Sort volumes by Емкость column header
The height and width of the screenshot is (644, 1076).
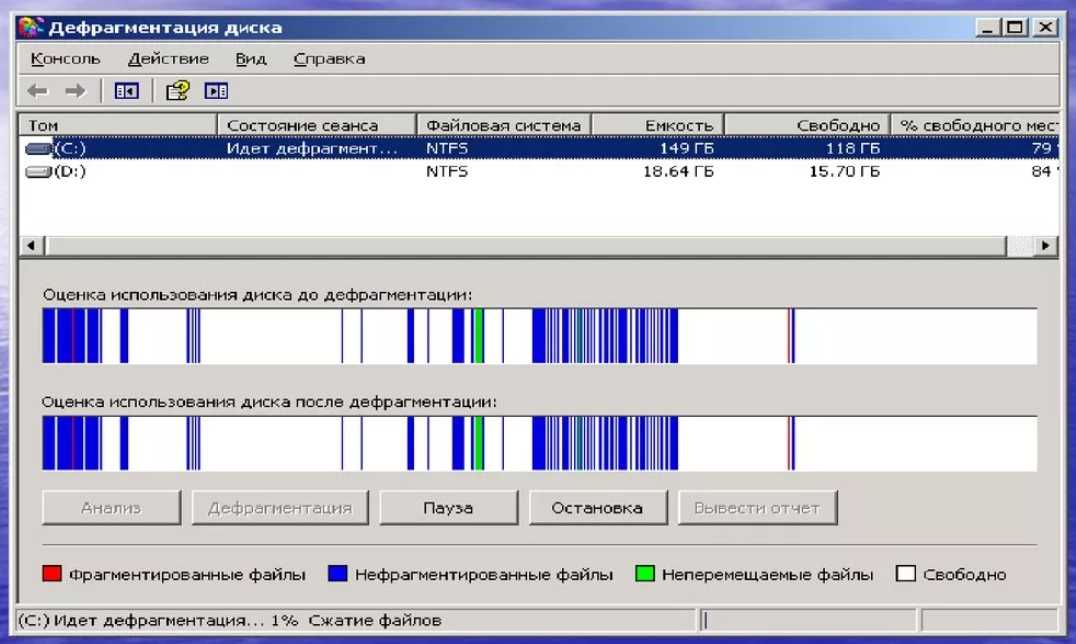657,125
